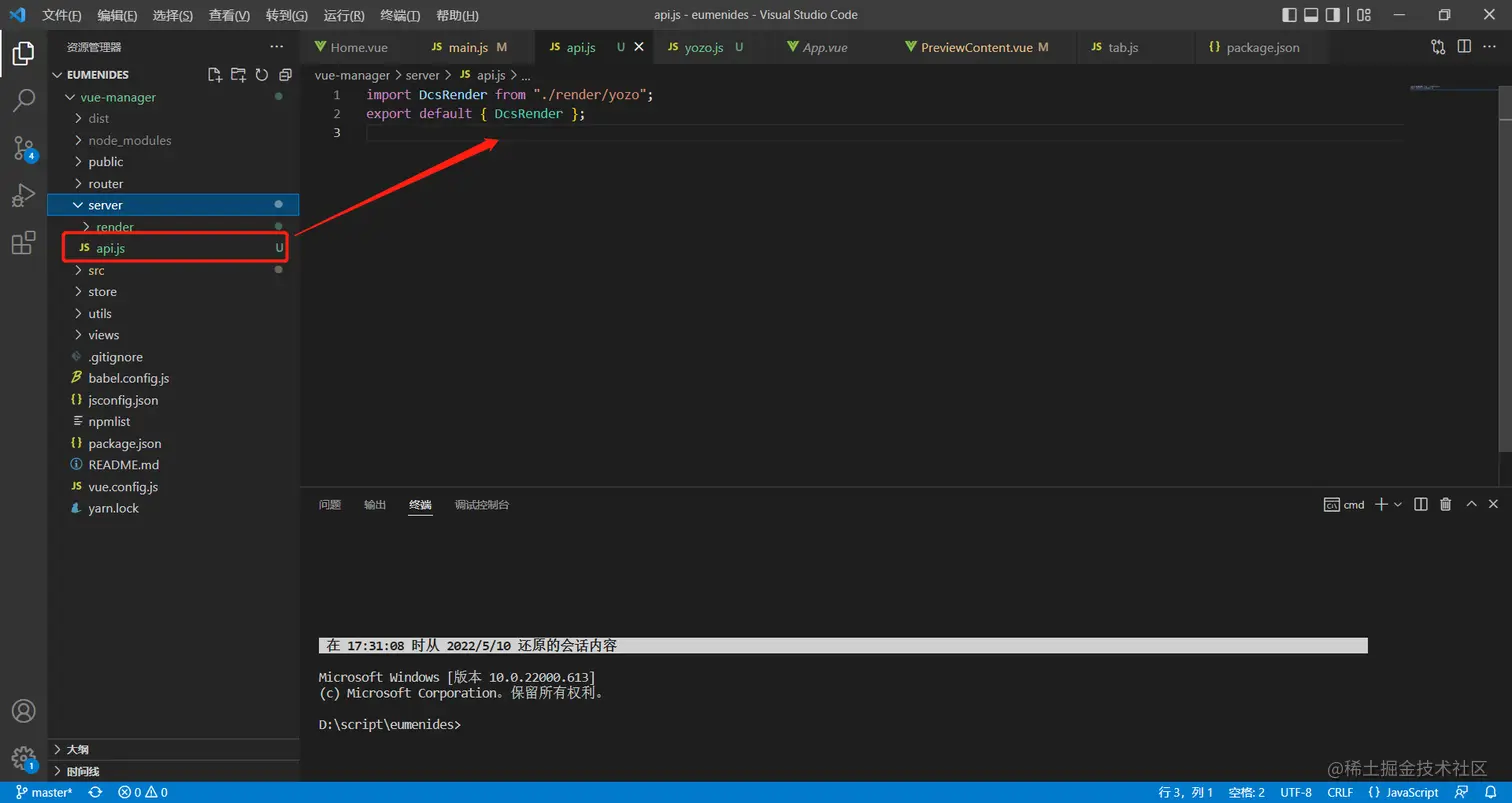Close the api.js editor tab
Viewport: 1512px width, 803px height.
639,47
